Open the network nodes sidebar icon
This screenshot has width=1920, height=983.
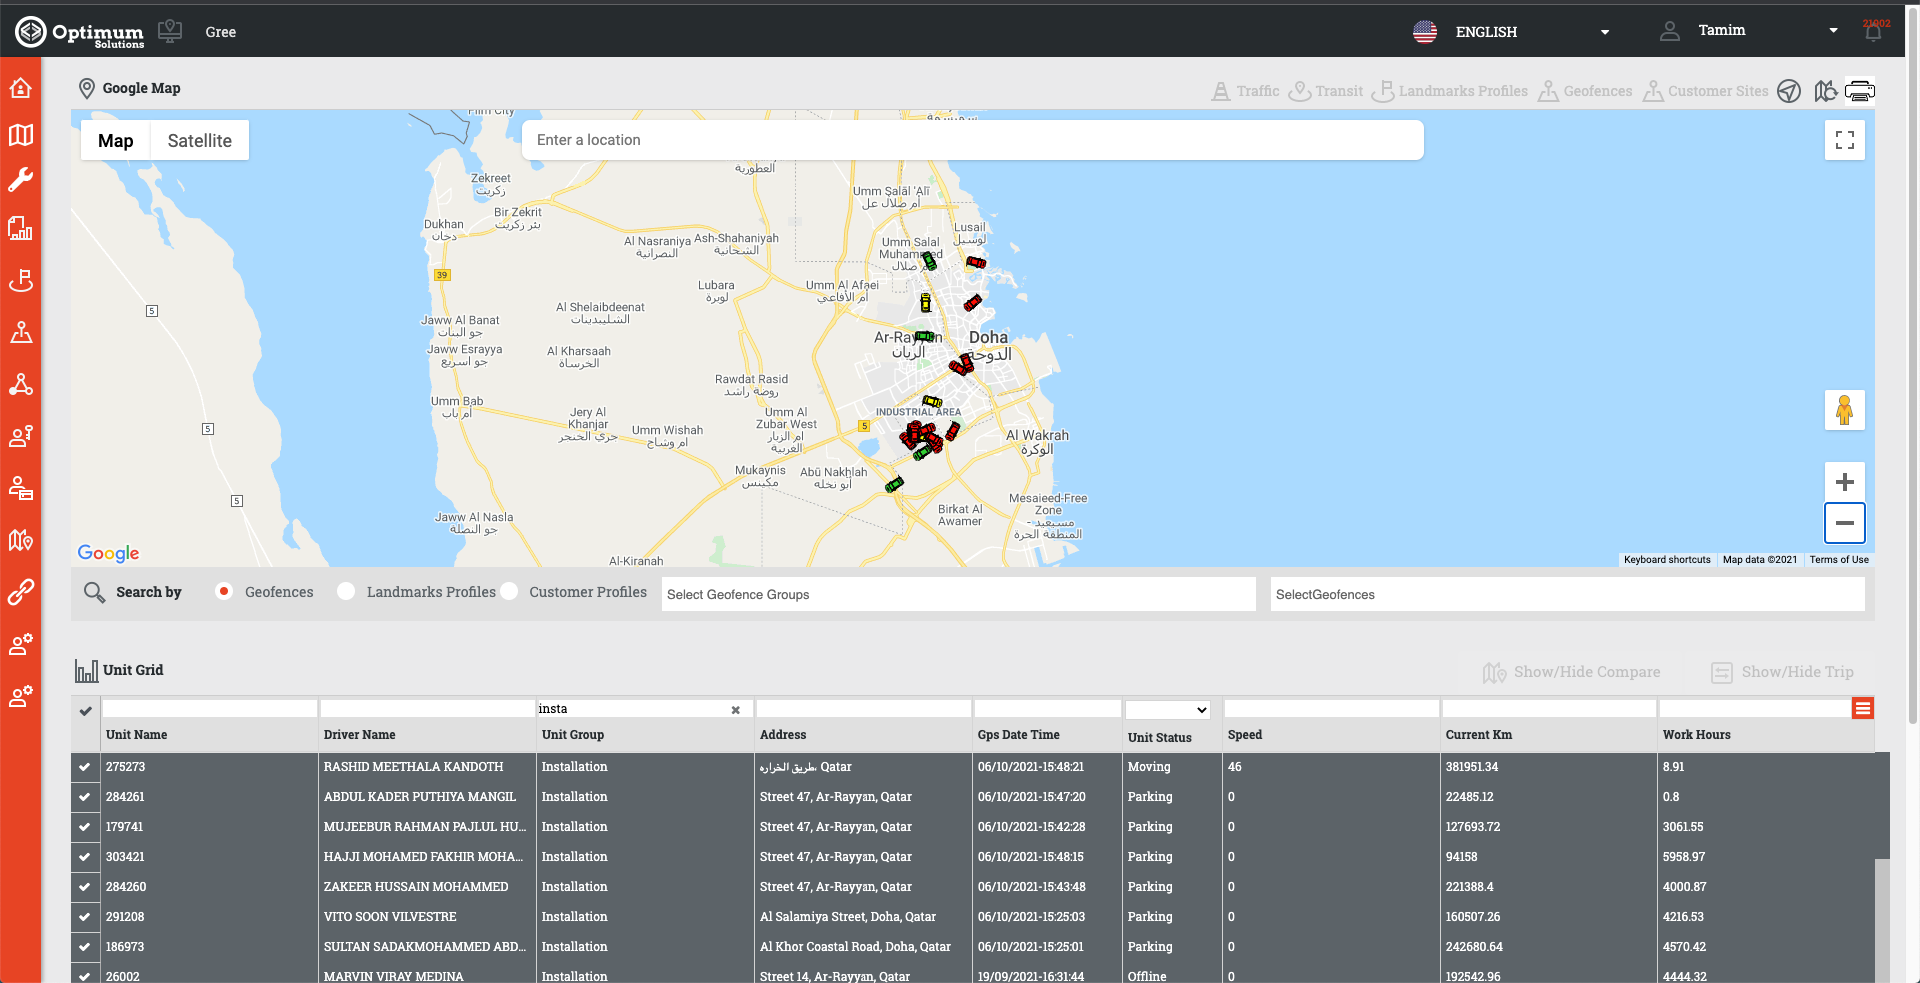pyautogui.click(x=21, y=384)
